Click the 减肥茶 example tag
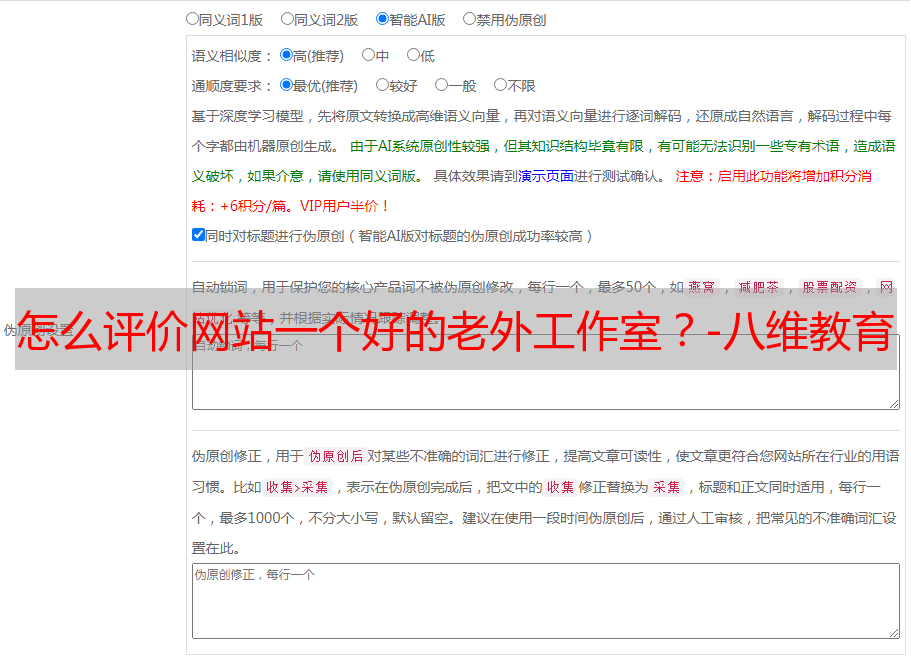 click(x=758, y=287)
